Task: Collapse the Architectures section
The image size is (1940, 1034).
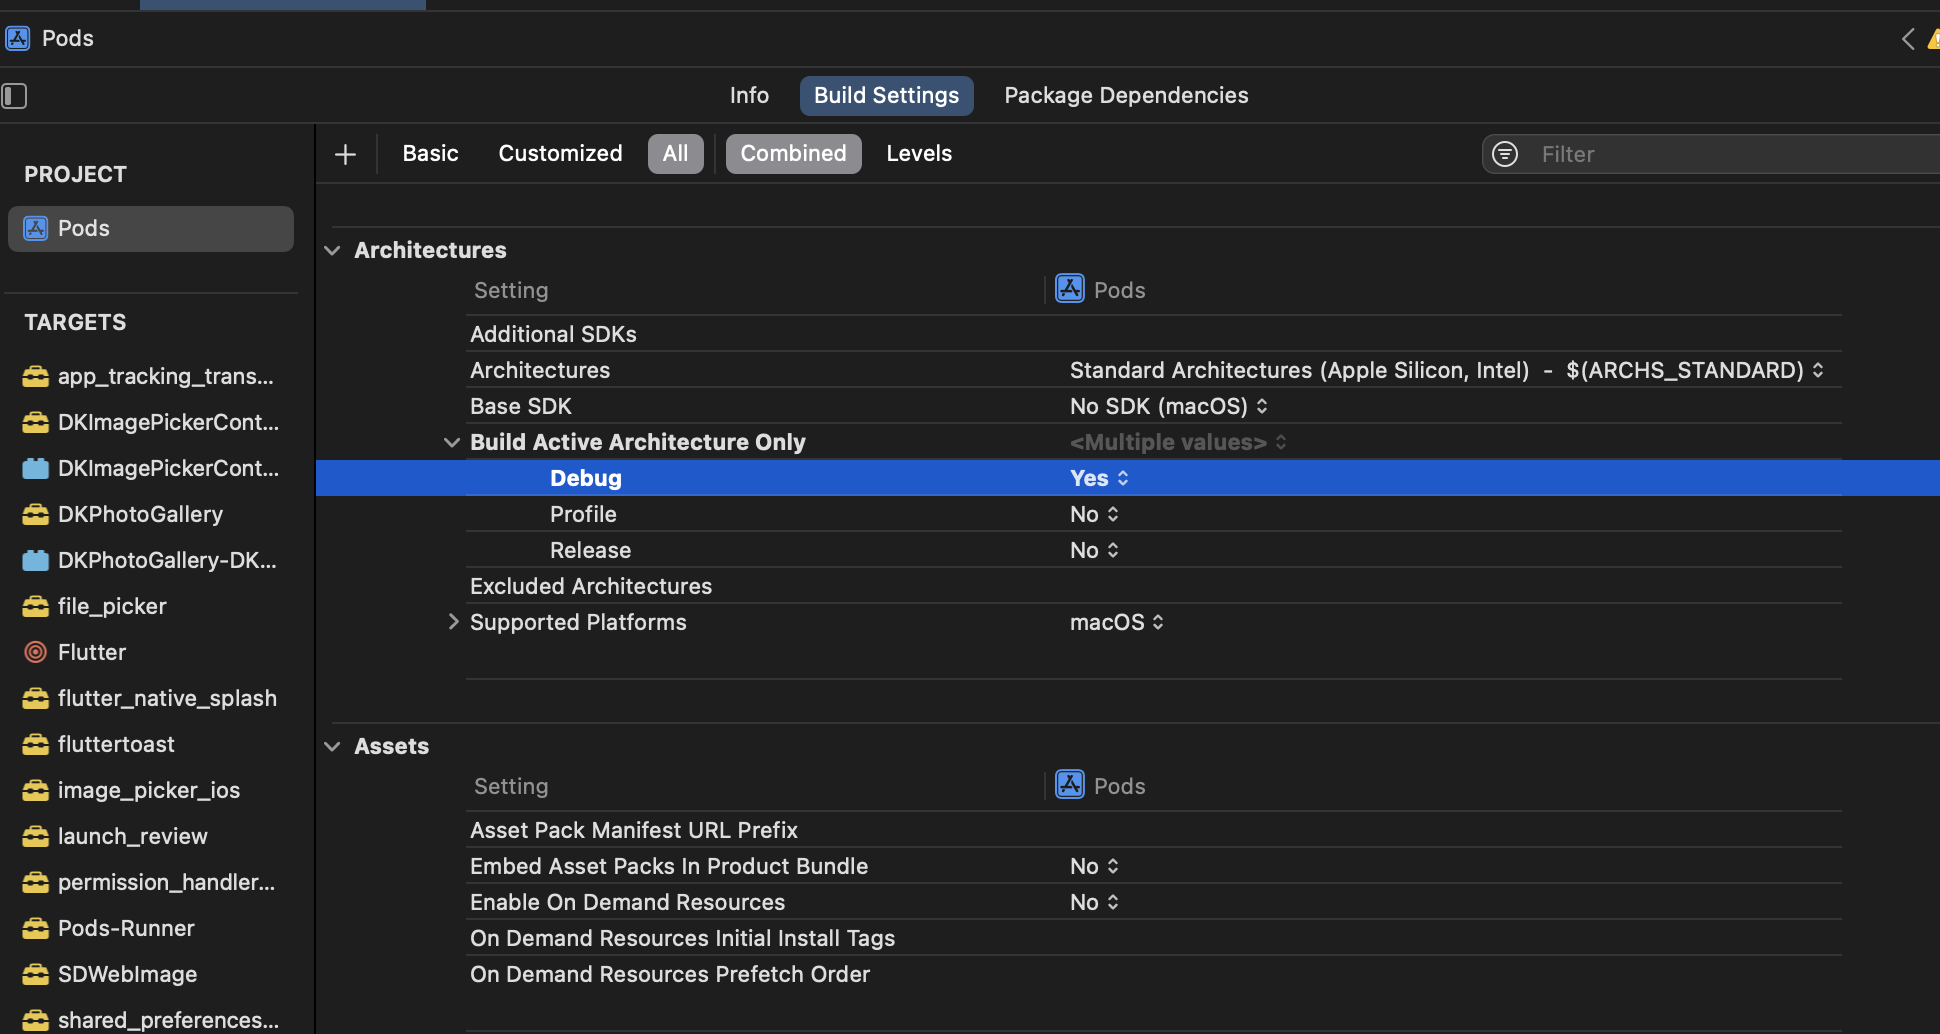Action: 332,250
